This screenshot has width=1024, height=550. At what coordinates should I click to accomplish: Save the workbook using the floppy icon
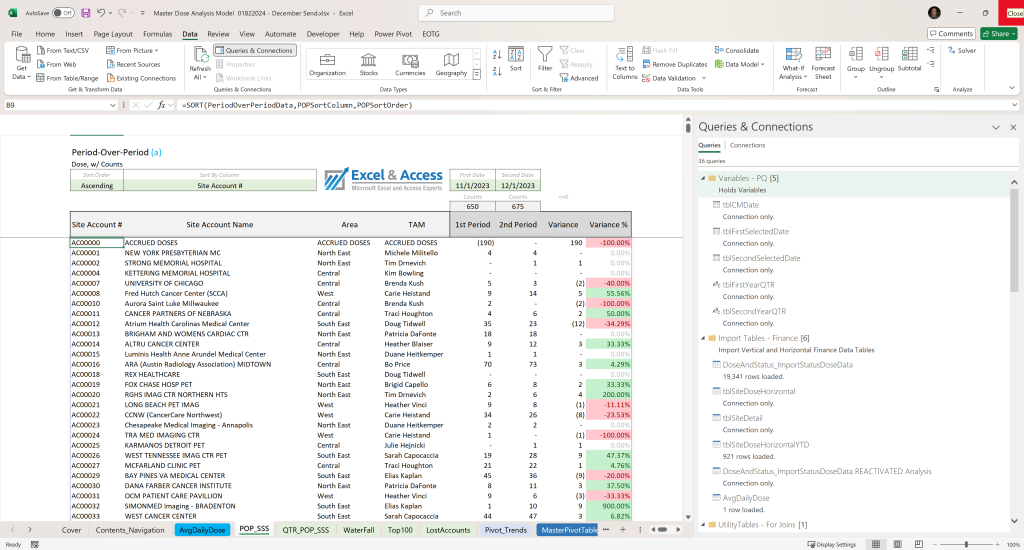coord(86,12)
